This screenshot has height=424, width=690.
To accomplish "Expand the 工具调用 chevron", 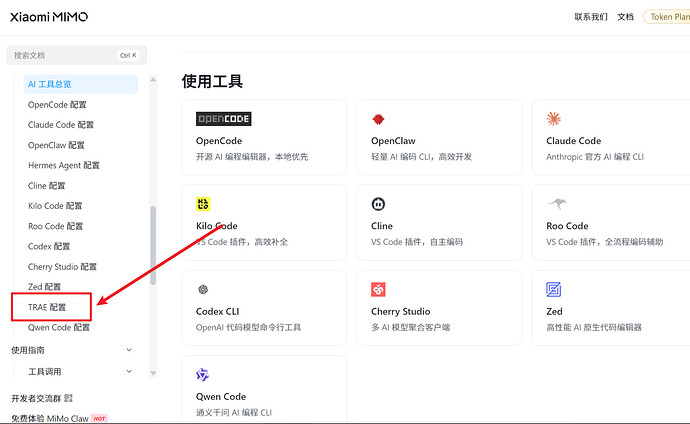I will 129,371.
